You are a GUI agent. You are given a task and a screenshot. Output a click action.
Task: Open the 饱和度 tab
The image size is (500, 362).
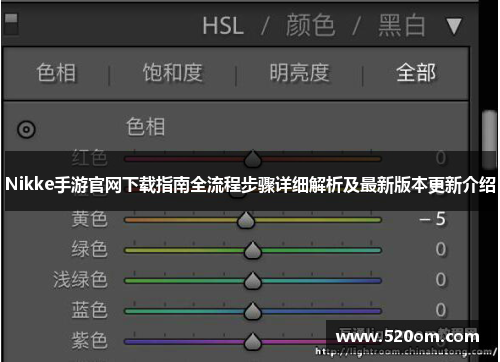(173, 72)
